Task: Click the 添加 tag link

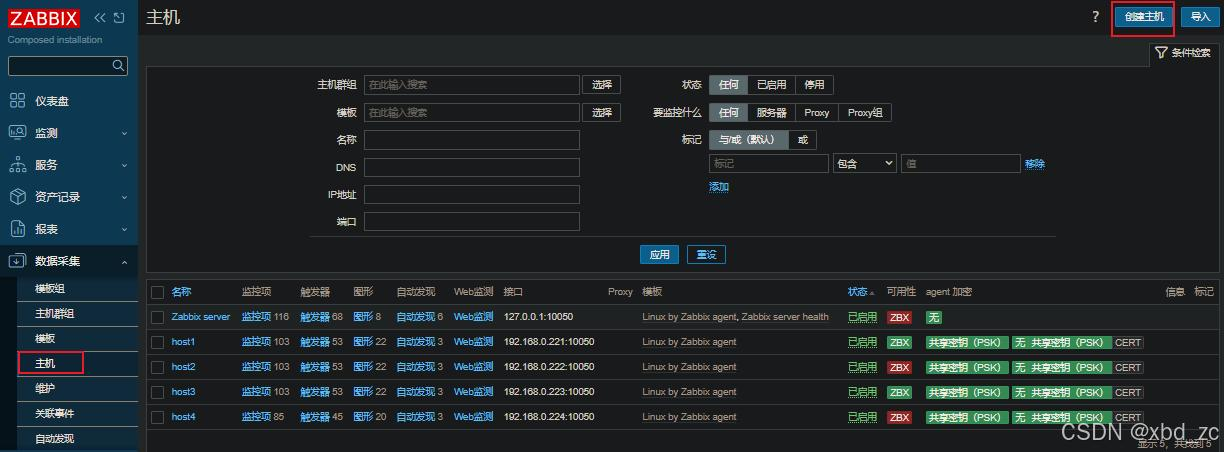Action: (x=719, y=187)
